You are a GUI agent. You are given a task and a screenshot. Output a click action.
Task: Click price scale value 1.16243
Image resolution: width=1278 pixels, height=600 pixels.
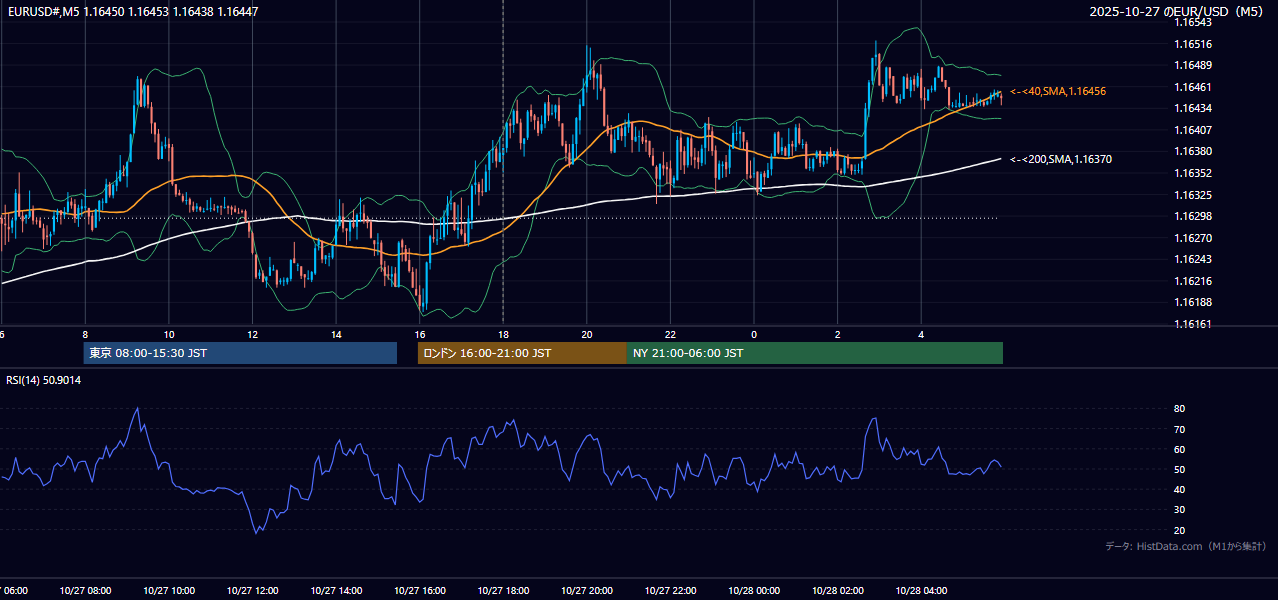click(1192, 259)
